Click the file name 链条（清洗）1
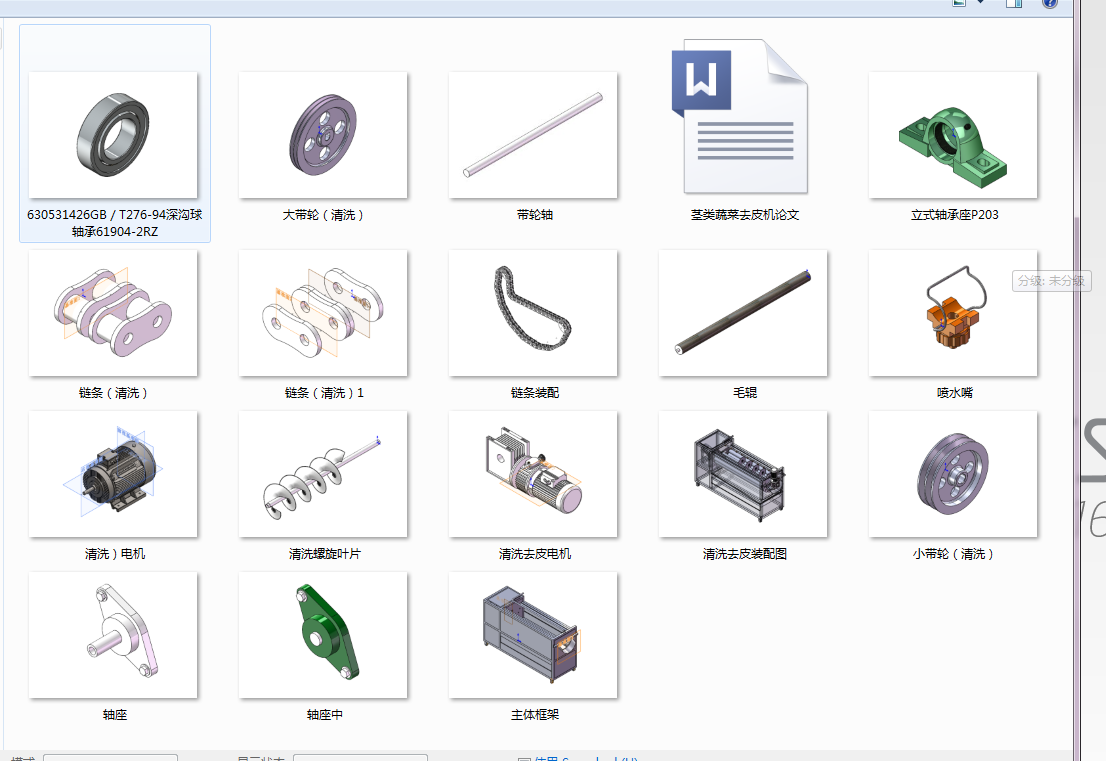This screenshot has height=761, width=1106. (324, 393)
